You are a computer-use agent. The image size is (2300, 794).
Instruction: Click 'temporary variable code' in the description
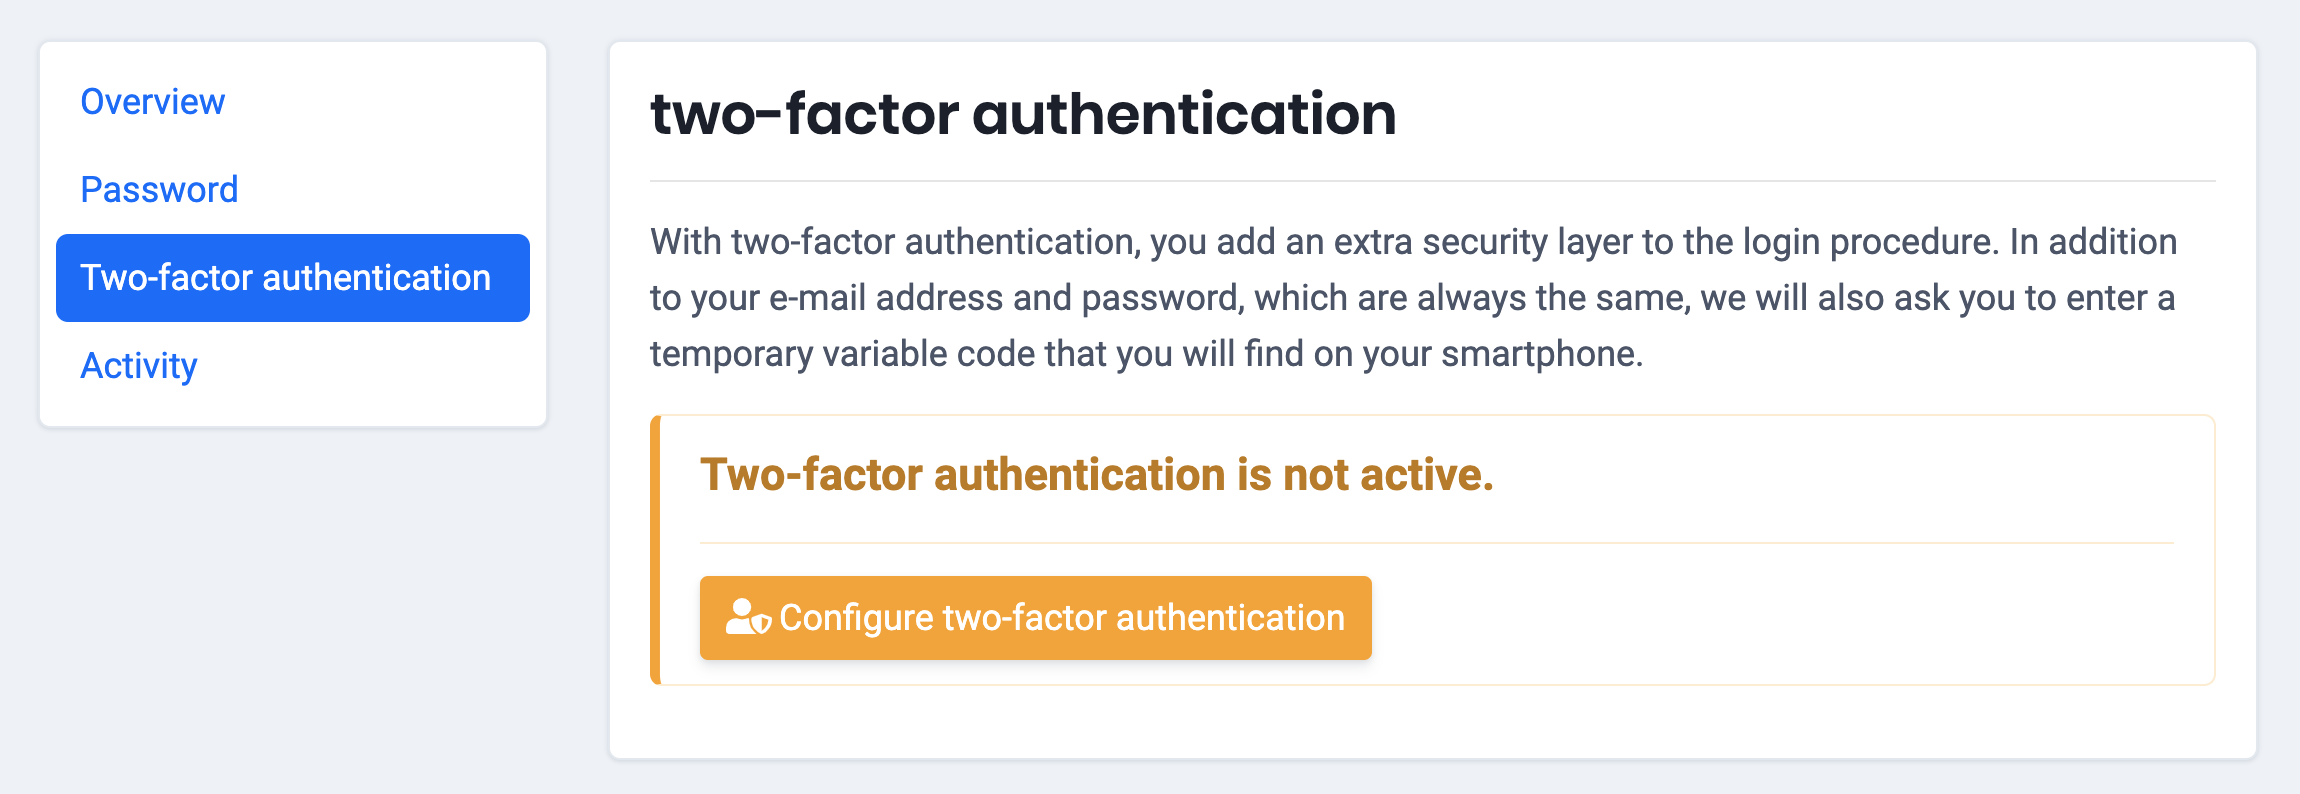[844, 354]
